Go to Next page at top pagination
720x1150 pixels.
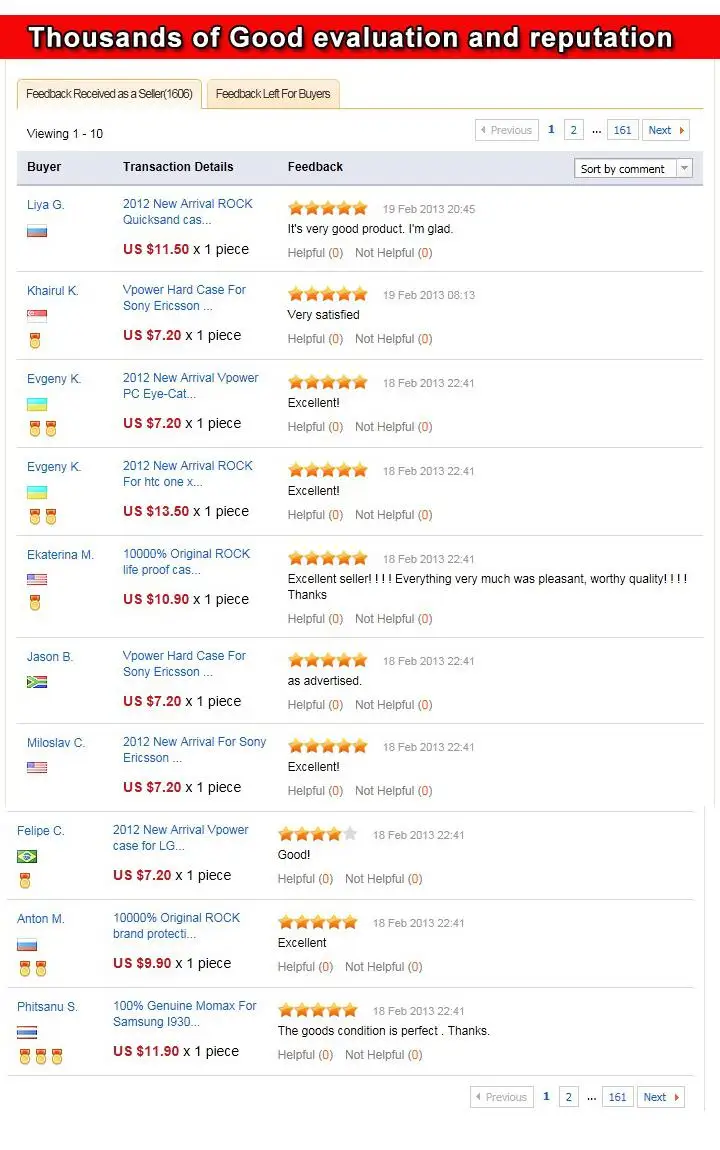pos(666,131)
